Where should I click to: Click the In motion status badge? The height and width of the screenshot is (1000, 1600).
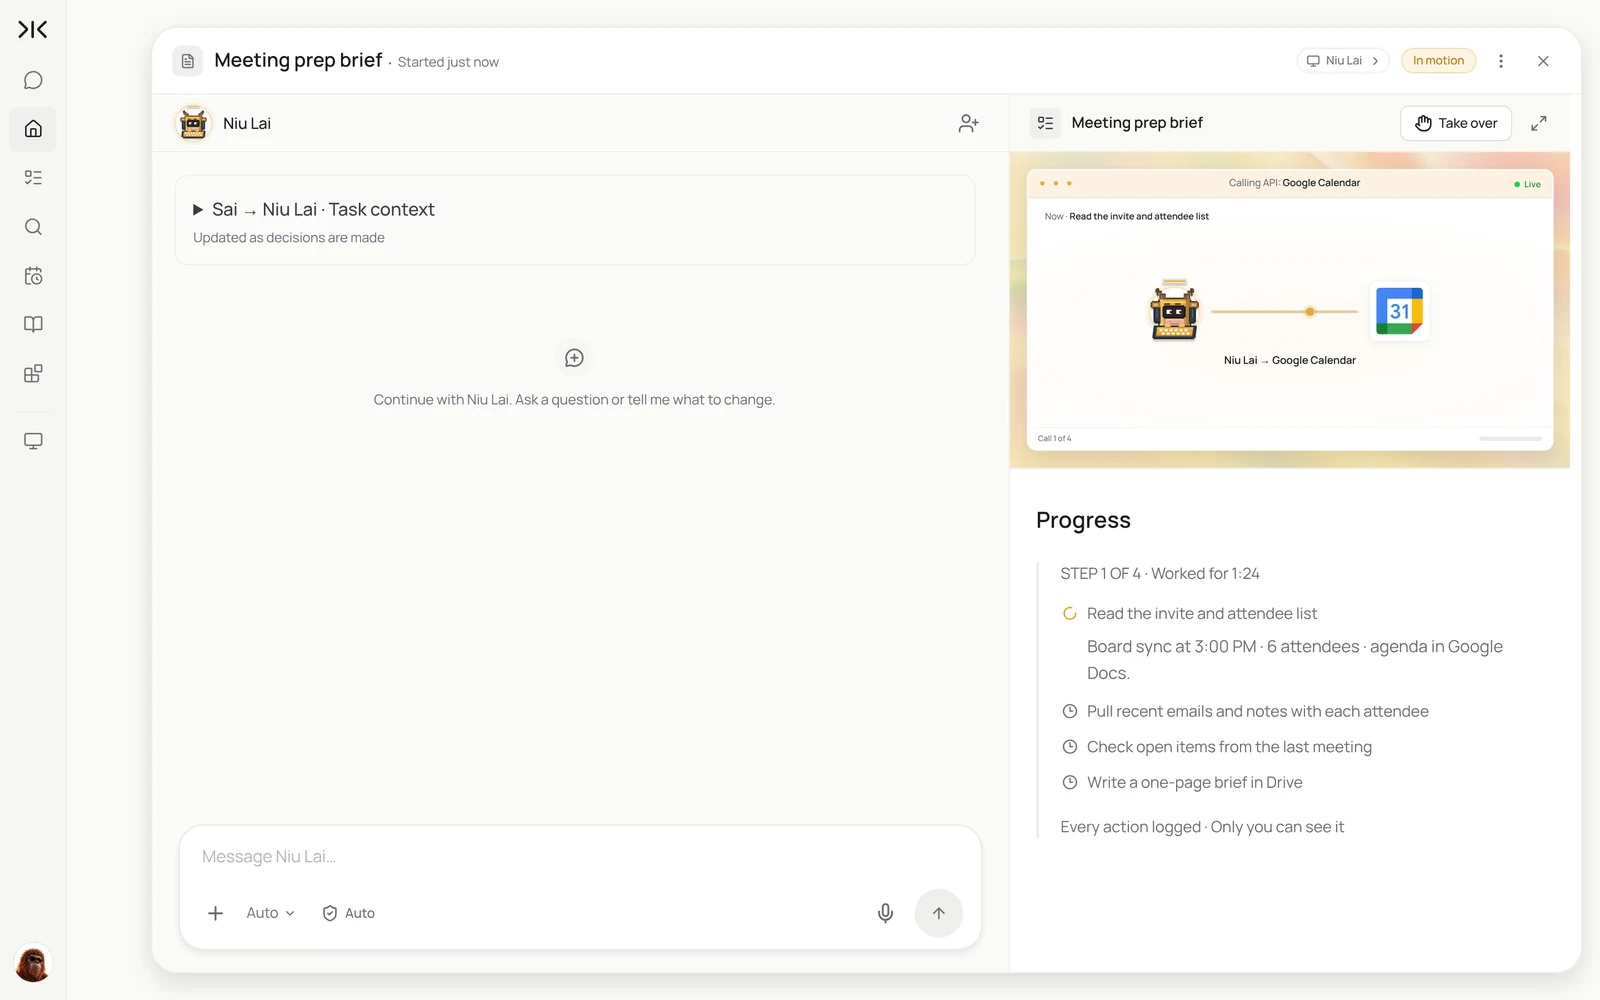[1438, 61]
